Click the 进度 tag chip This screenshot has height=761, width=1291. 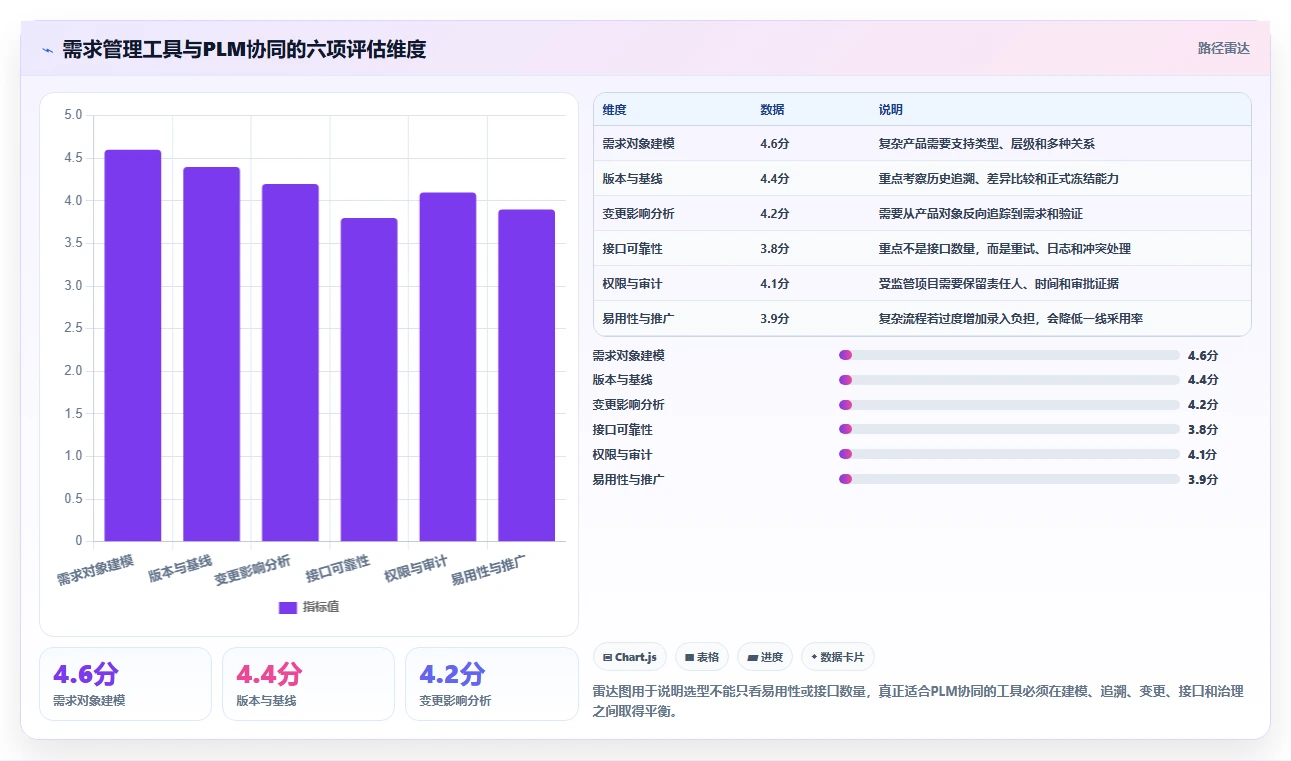click(x=765, y=657)
